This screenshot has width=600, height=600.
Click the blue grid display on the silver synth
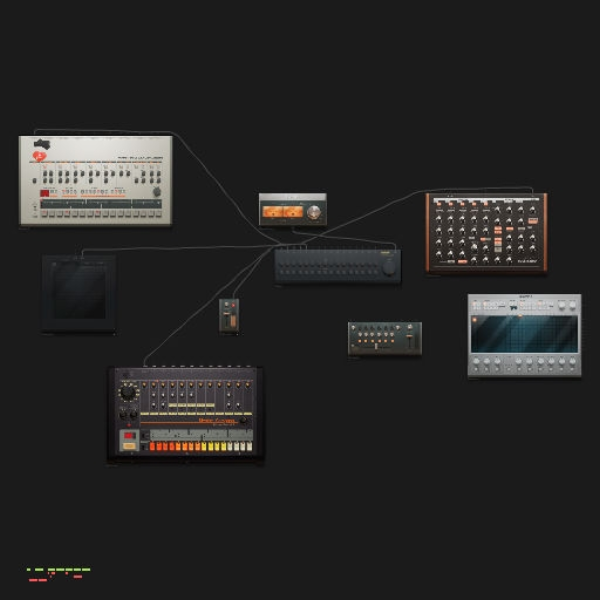click(525, 334)
